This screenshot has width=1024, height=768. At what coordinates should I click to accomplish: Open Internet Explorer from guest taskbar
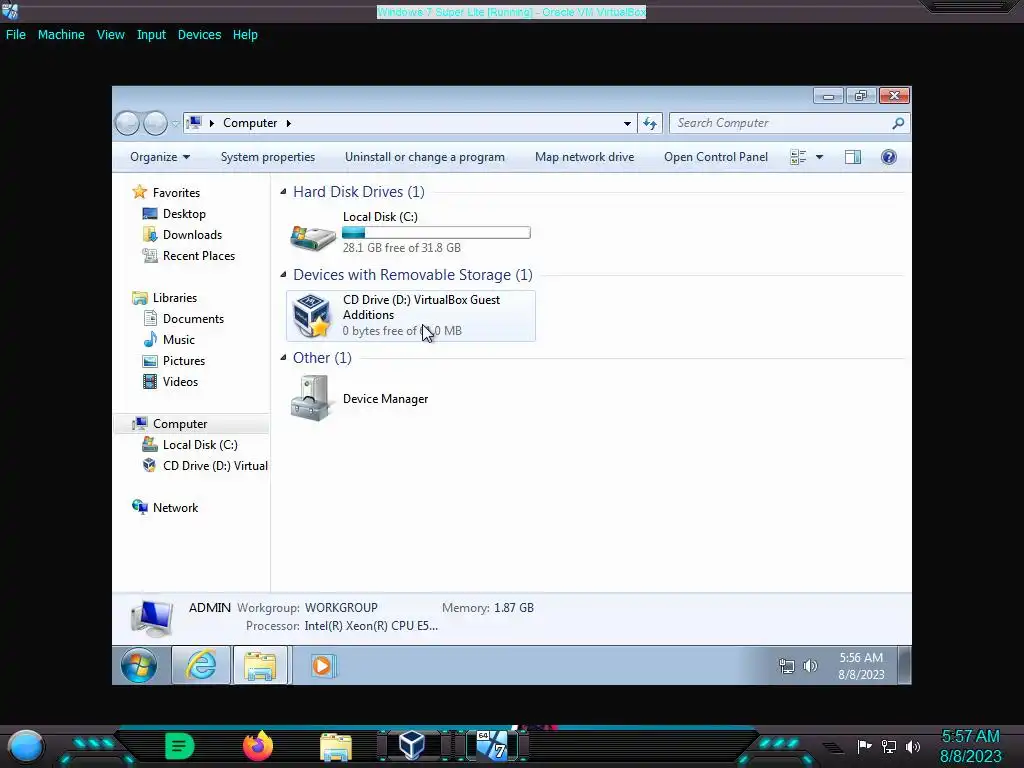pyautogui.click(x=201, y=665)
